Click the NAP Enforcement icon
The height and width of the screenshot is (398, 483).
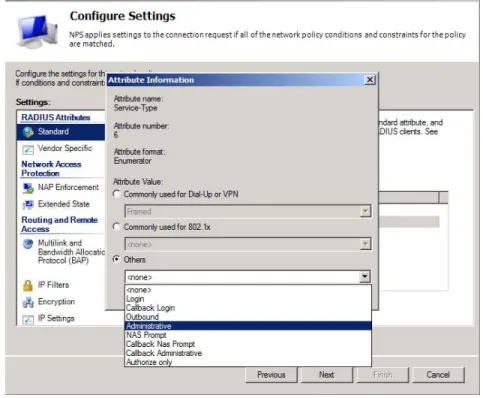pyautogui.click(x=28, y=188)
